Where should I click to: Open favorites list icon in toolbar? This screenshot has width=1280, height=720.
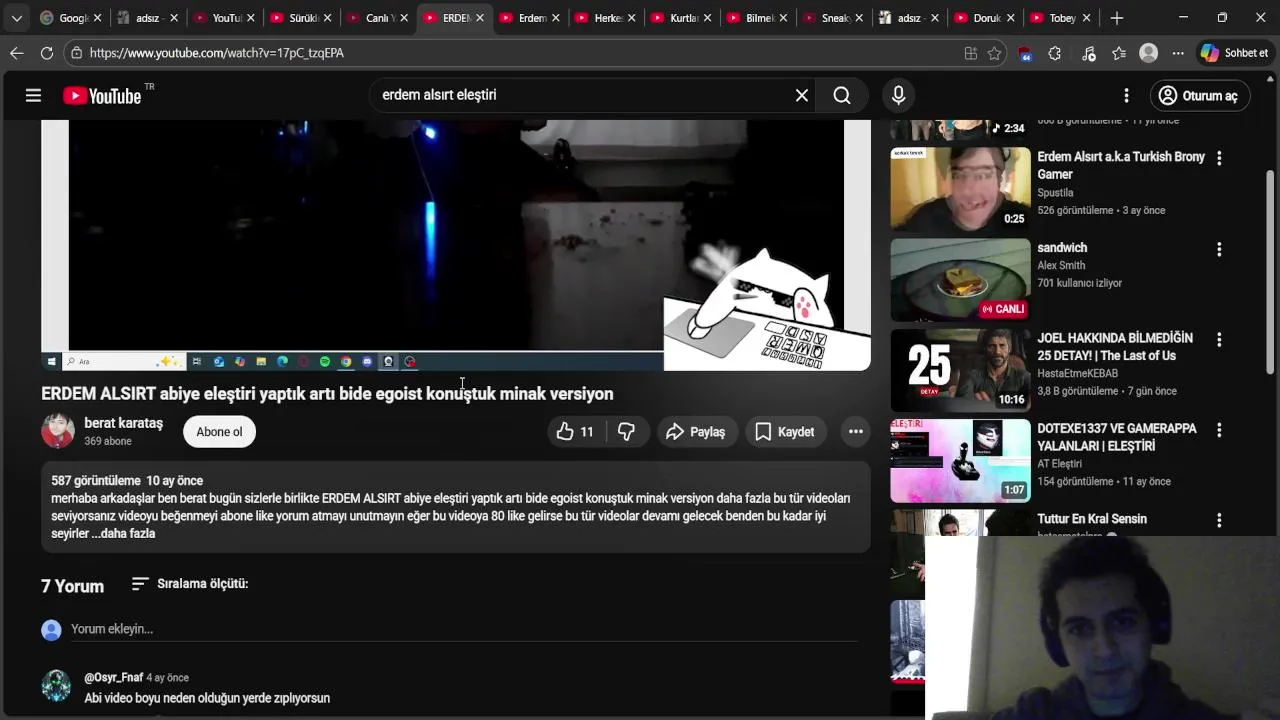[1118, 53]
